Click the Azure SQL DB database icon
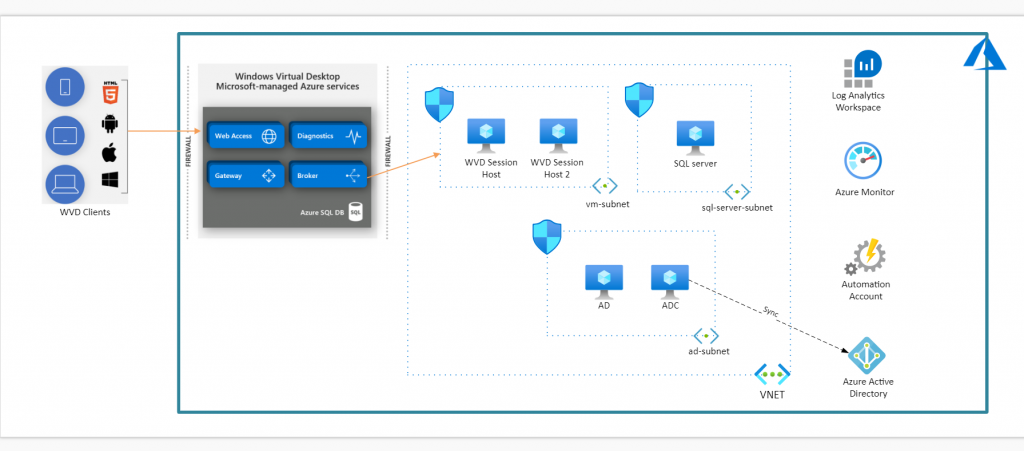Screen dimensions: 1024x451 355,213
